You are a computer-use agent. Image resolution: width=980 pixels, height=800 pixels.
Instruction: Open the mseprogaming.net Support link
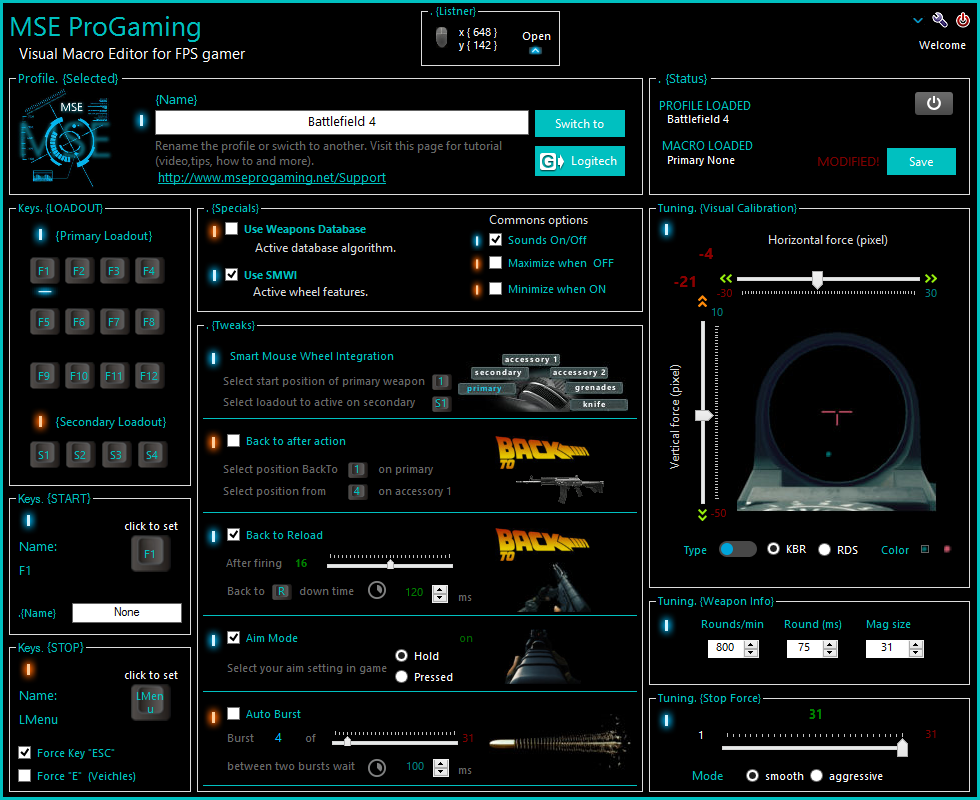click(x=272, y=178)
